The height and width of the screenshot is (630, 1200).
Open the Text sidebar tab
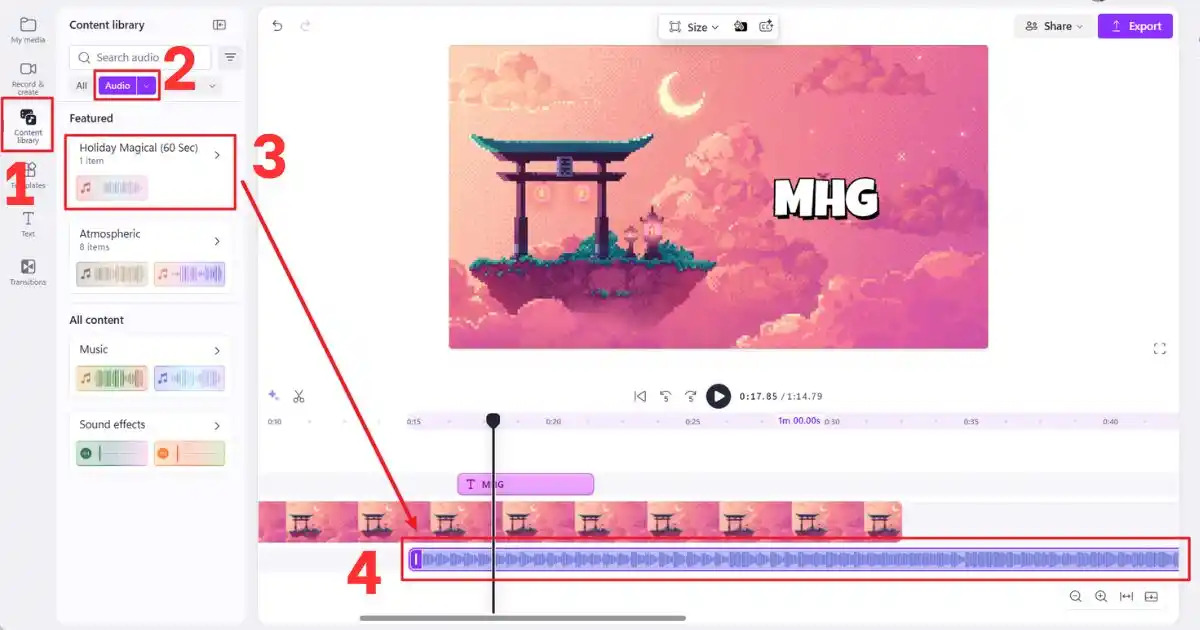pyautogui.click(x=28, y=224)
